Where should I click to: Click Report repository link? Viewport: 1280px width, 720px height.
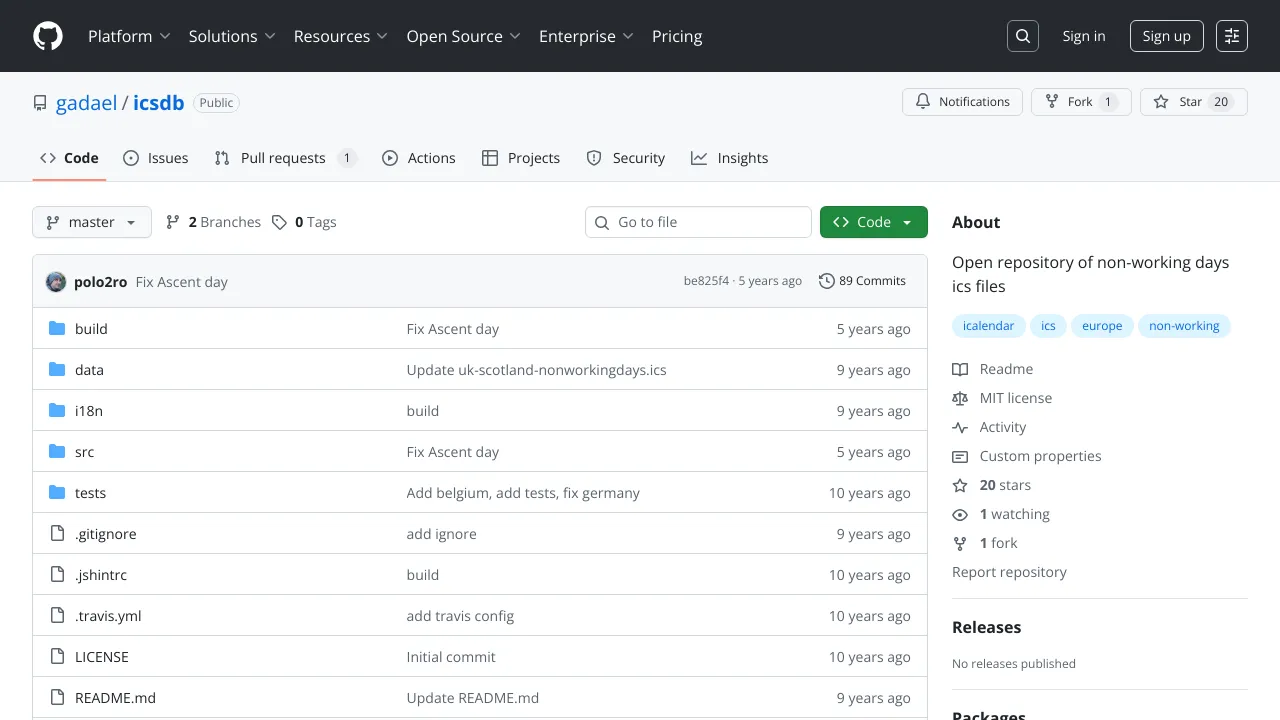[1009, 572]
